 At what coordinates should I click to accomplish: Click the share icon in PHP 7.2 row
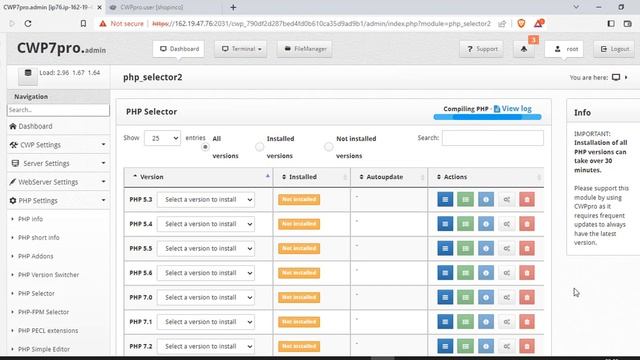pyautogui.click(x=507, y=347)
